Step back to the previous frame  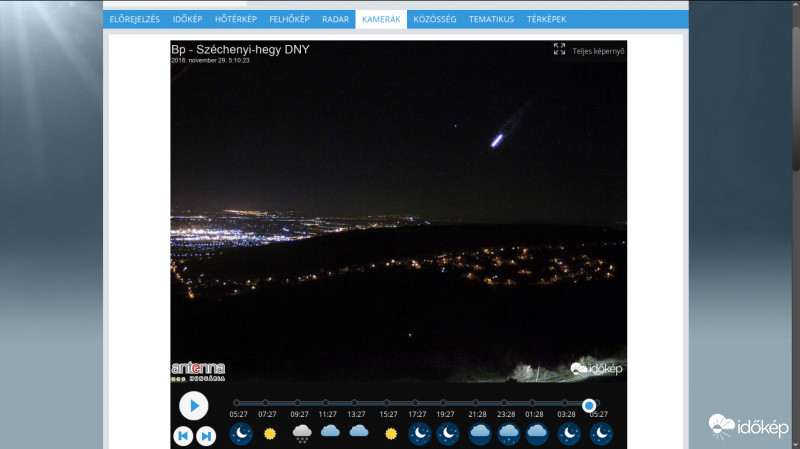[x=183, y=436]
